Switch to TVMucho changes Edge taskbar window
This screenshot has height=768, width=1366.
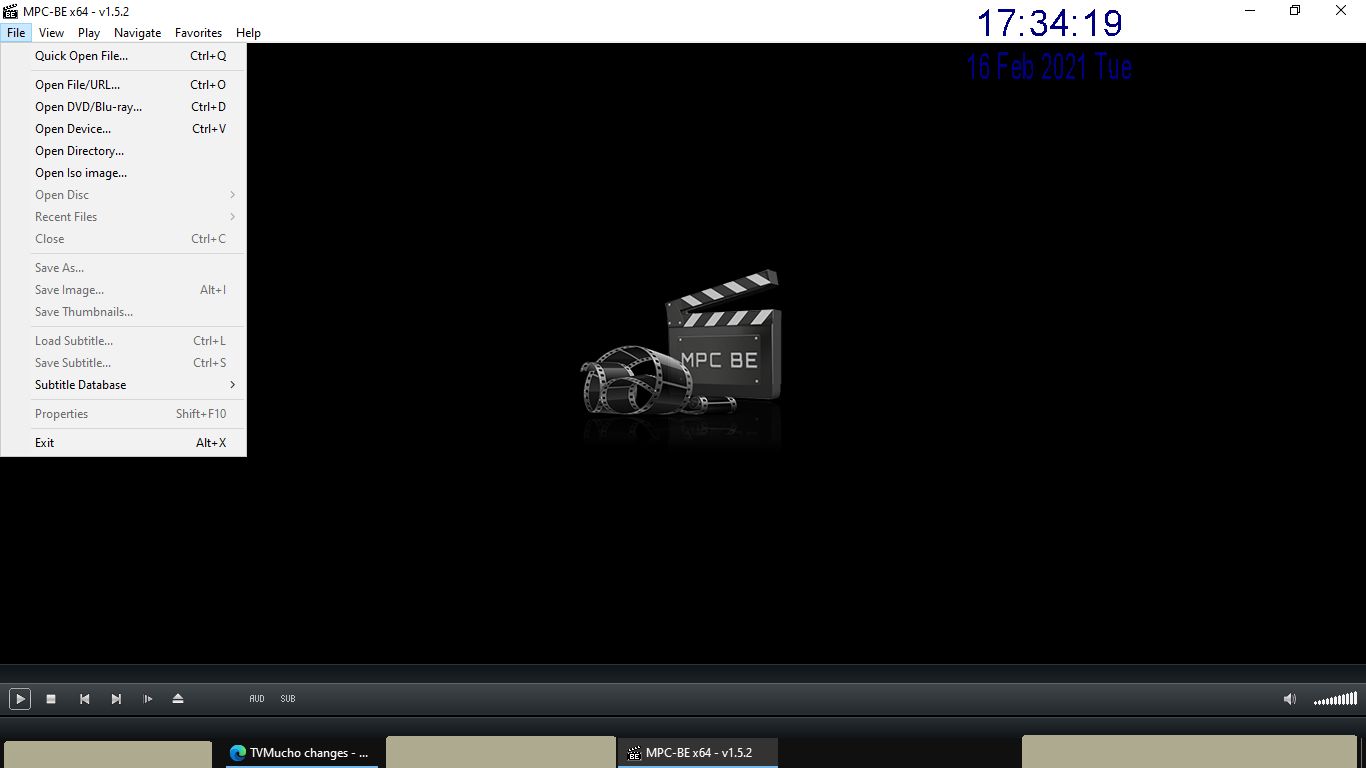coord(301,753)
